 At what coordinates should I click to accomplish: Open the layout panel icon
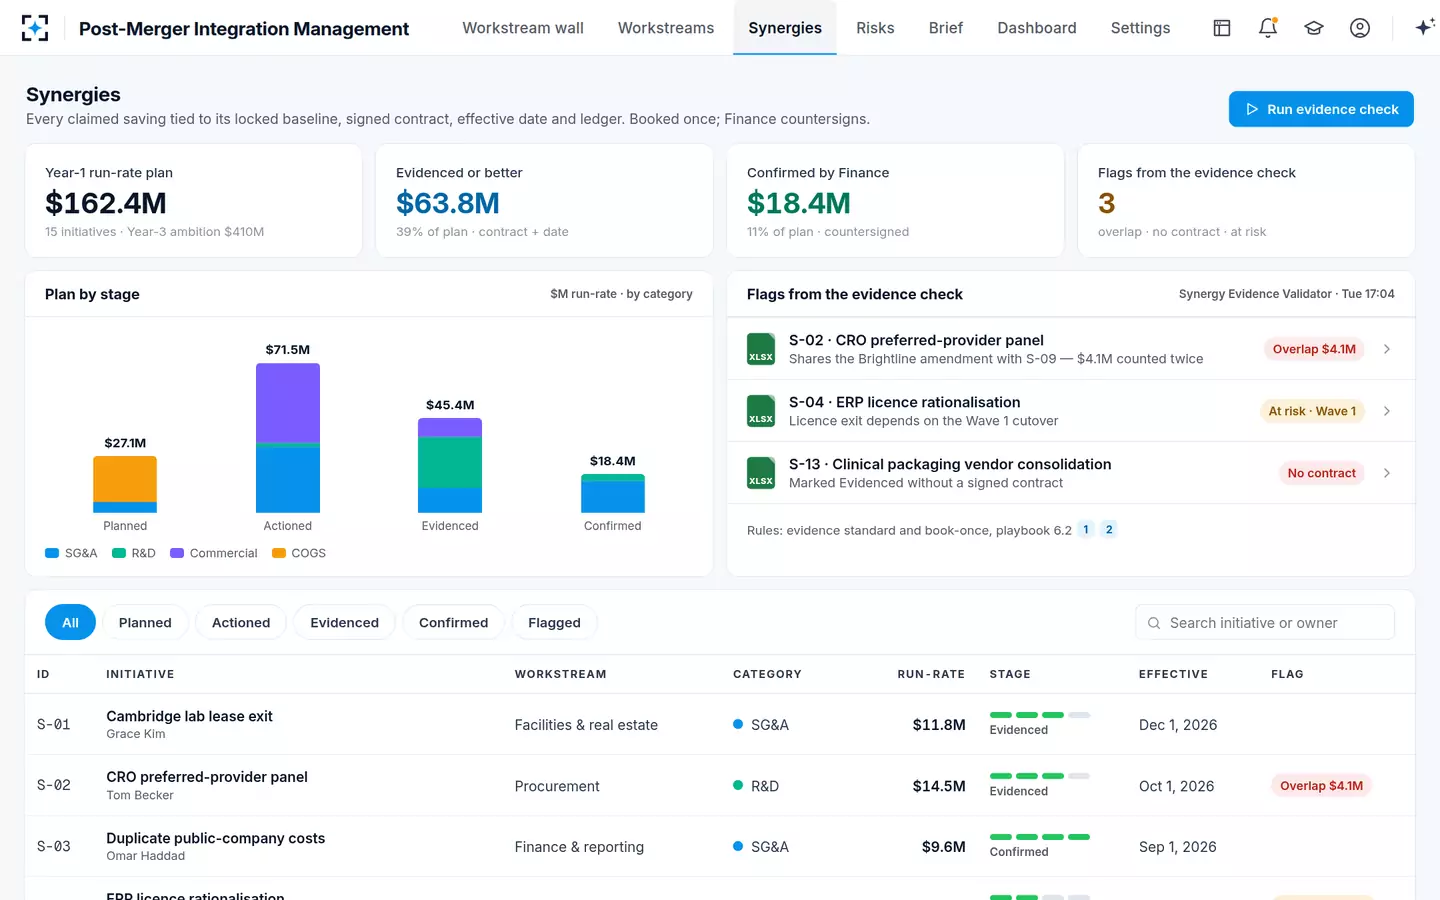tap(1222, 28)
